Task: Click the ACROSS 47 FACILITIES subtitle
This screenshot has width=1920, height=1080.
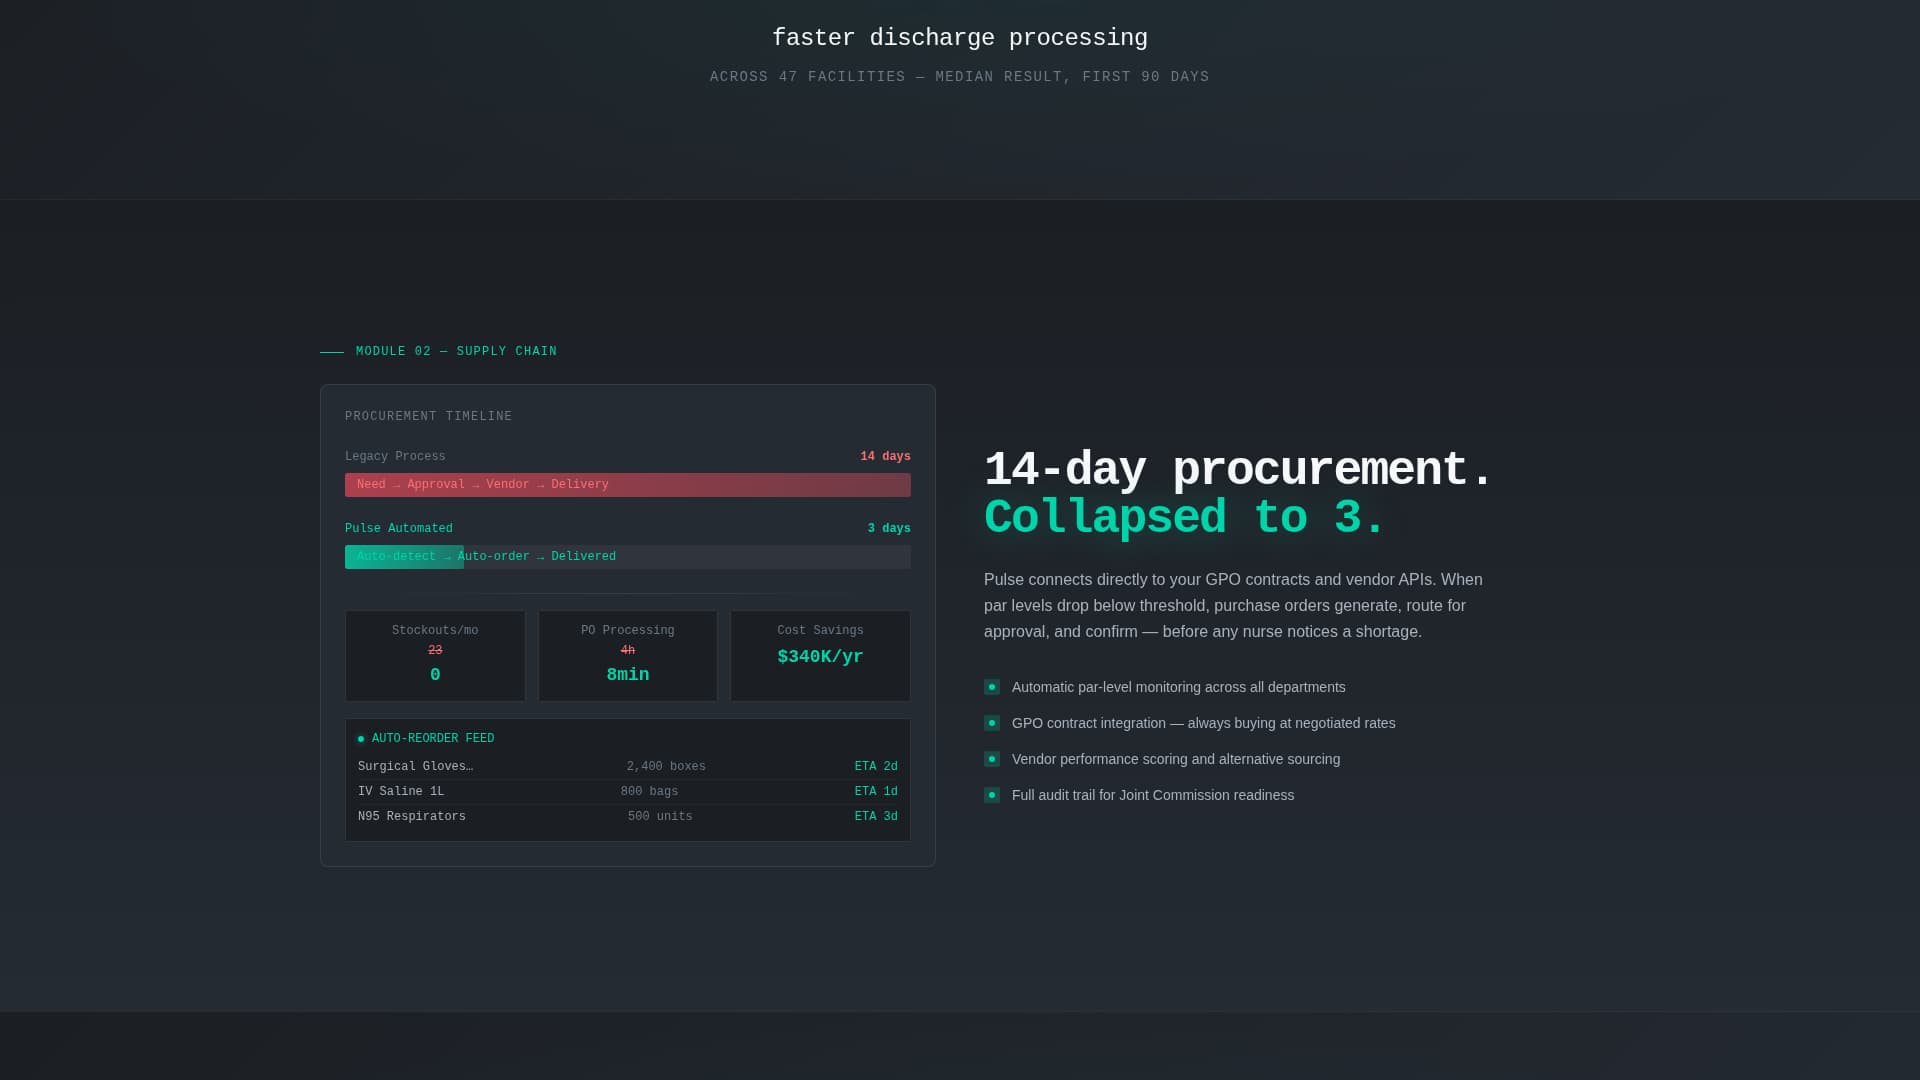Action: 960,77
